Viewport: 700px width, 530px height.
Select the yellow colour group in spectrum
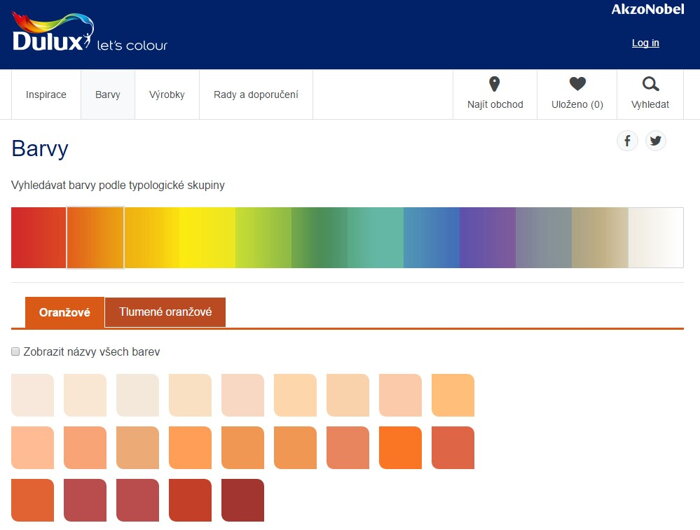click(207, 238)
